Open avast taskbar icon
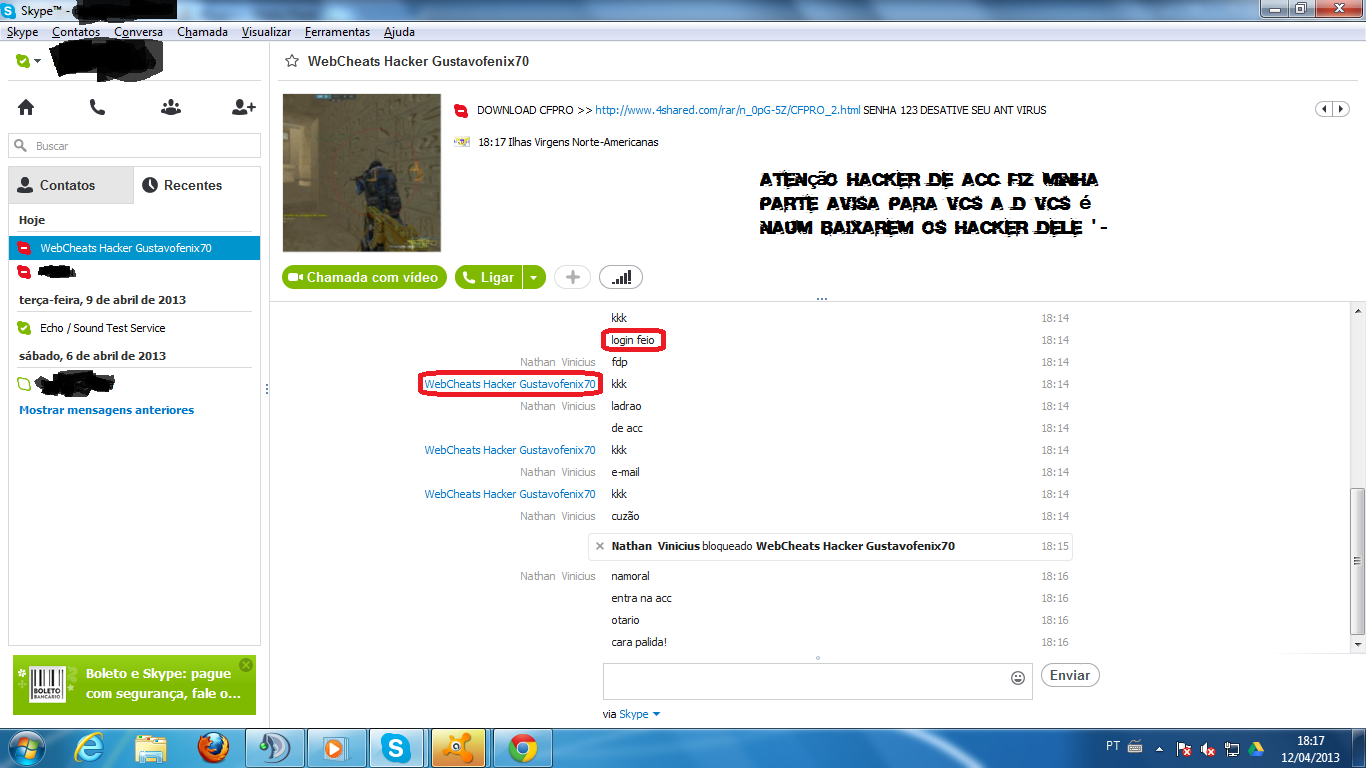Viewport: 1366px width, 768px height. 459,748
